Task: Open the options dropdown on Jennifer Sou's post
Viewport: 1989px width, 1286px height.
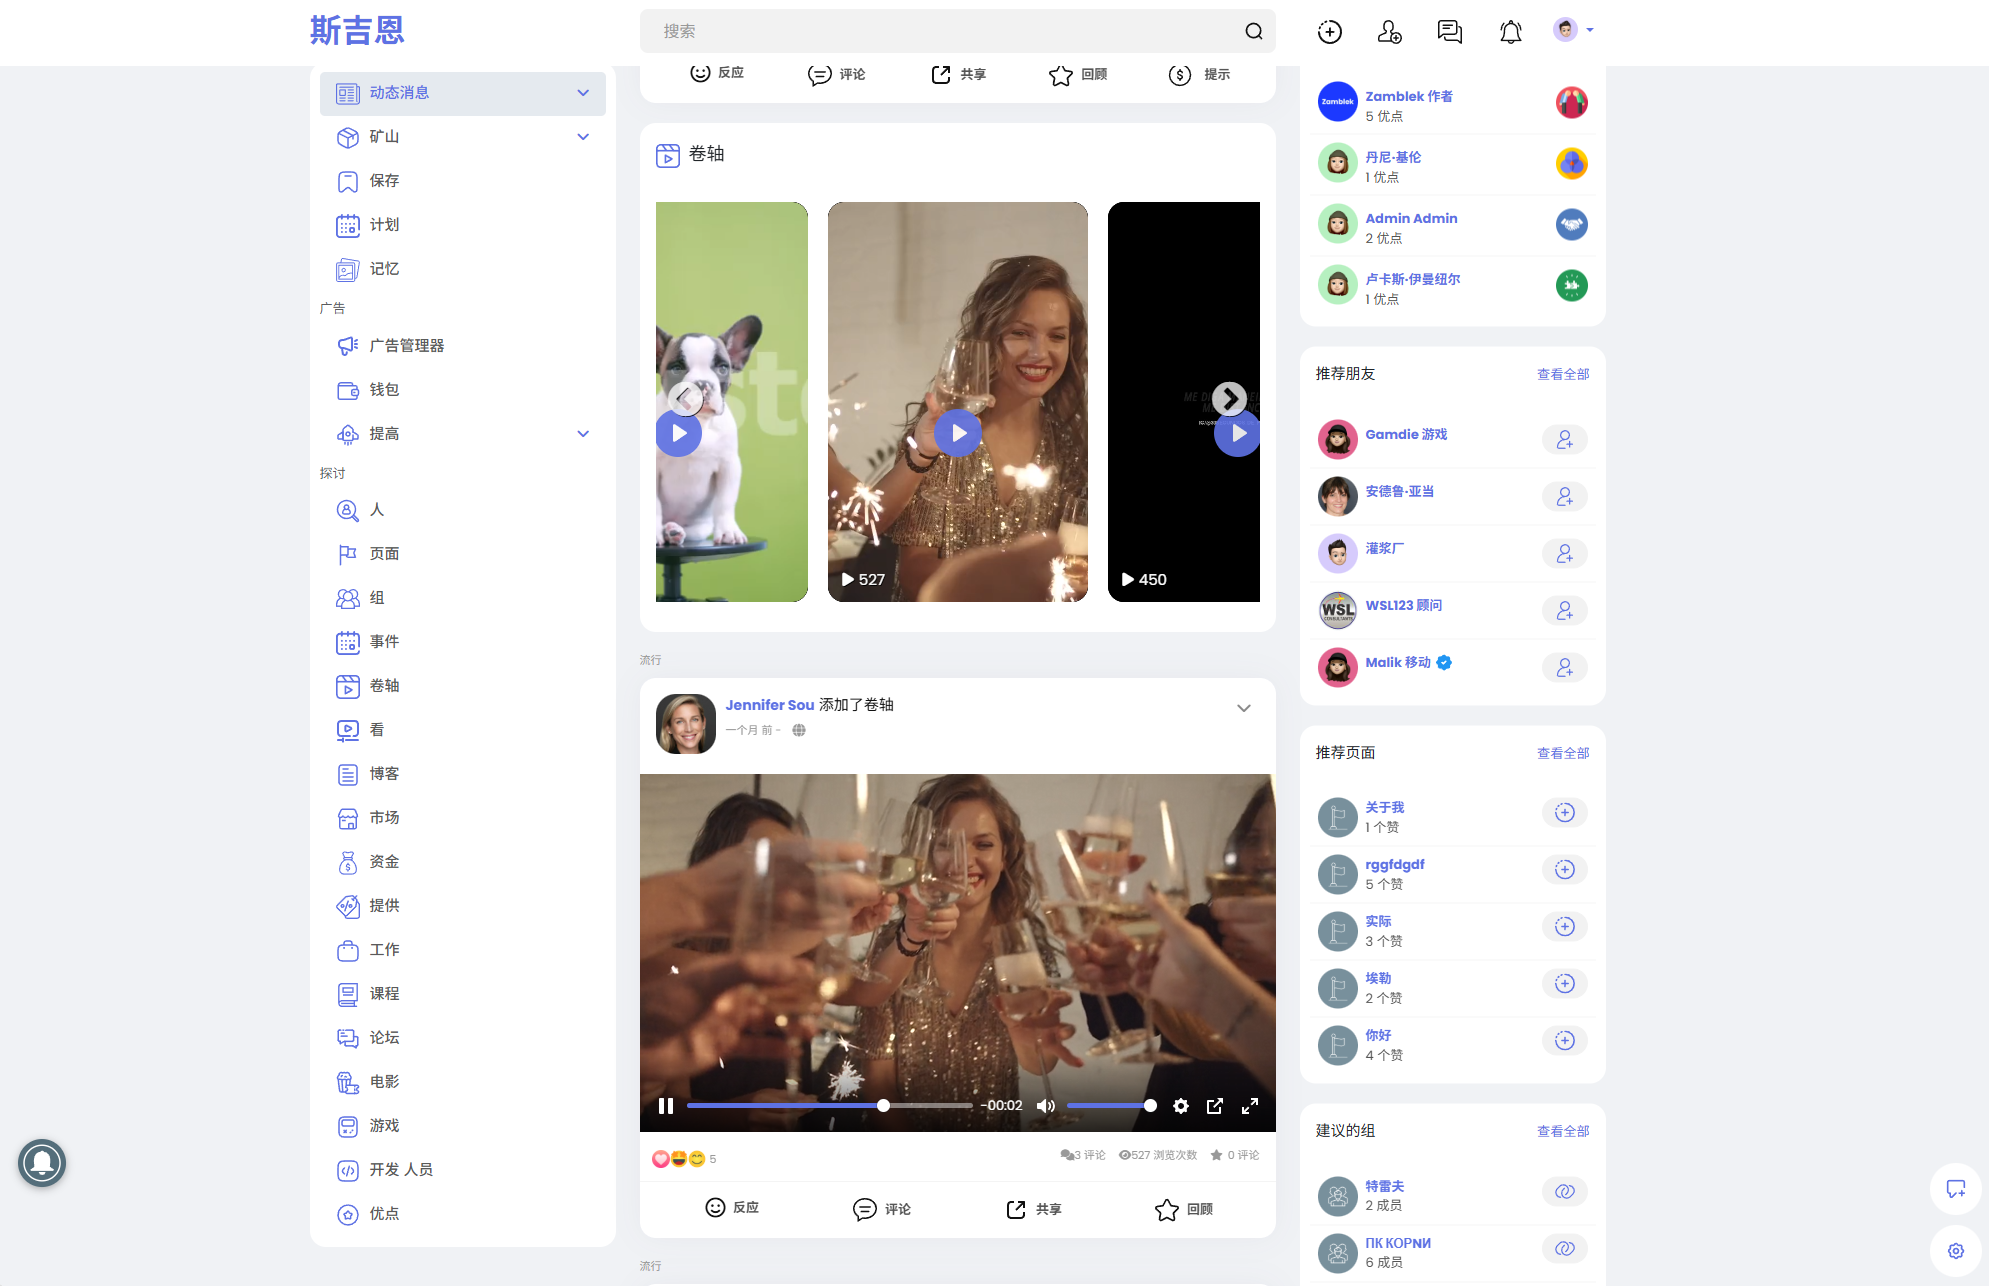Action: pyautogui.click(x=1243, y=707)
